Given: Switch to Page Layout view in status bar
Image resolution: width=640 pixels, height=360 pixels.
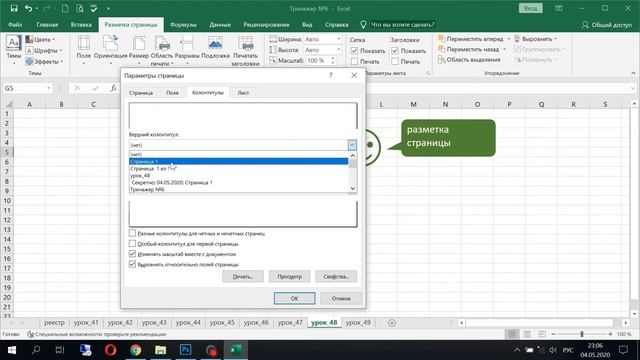Looking at the screenshot, I should (x=527, y=334).
